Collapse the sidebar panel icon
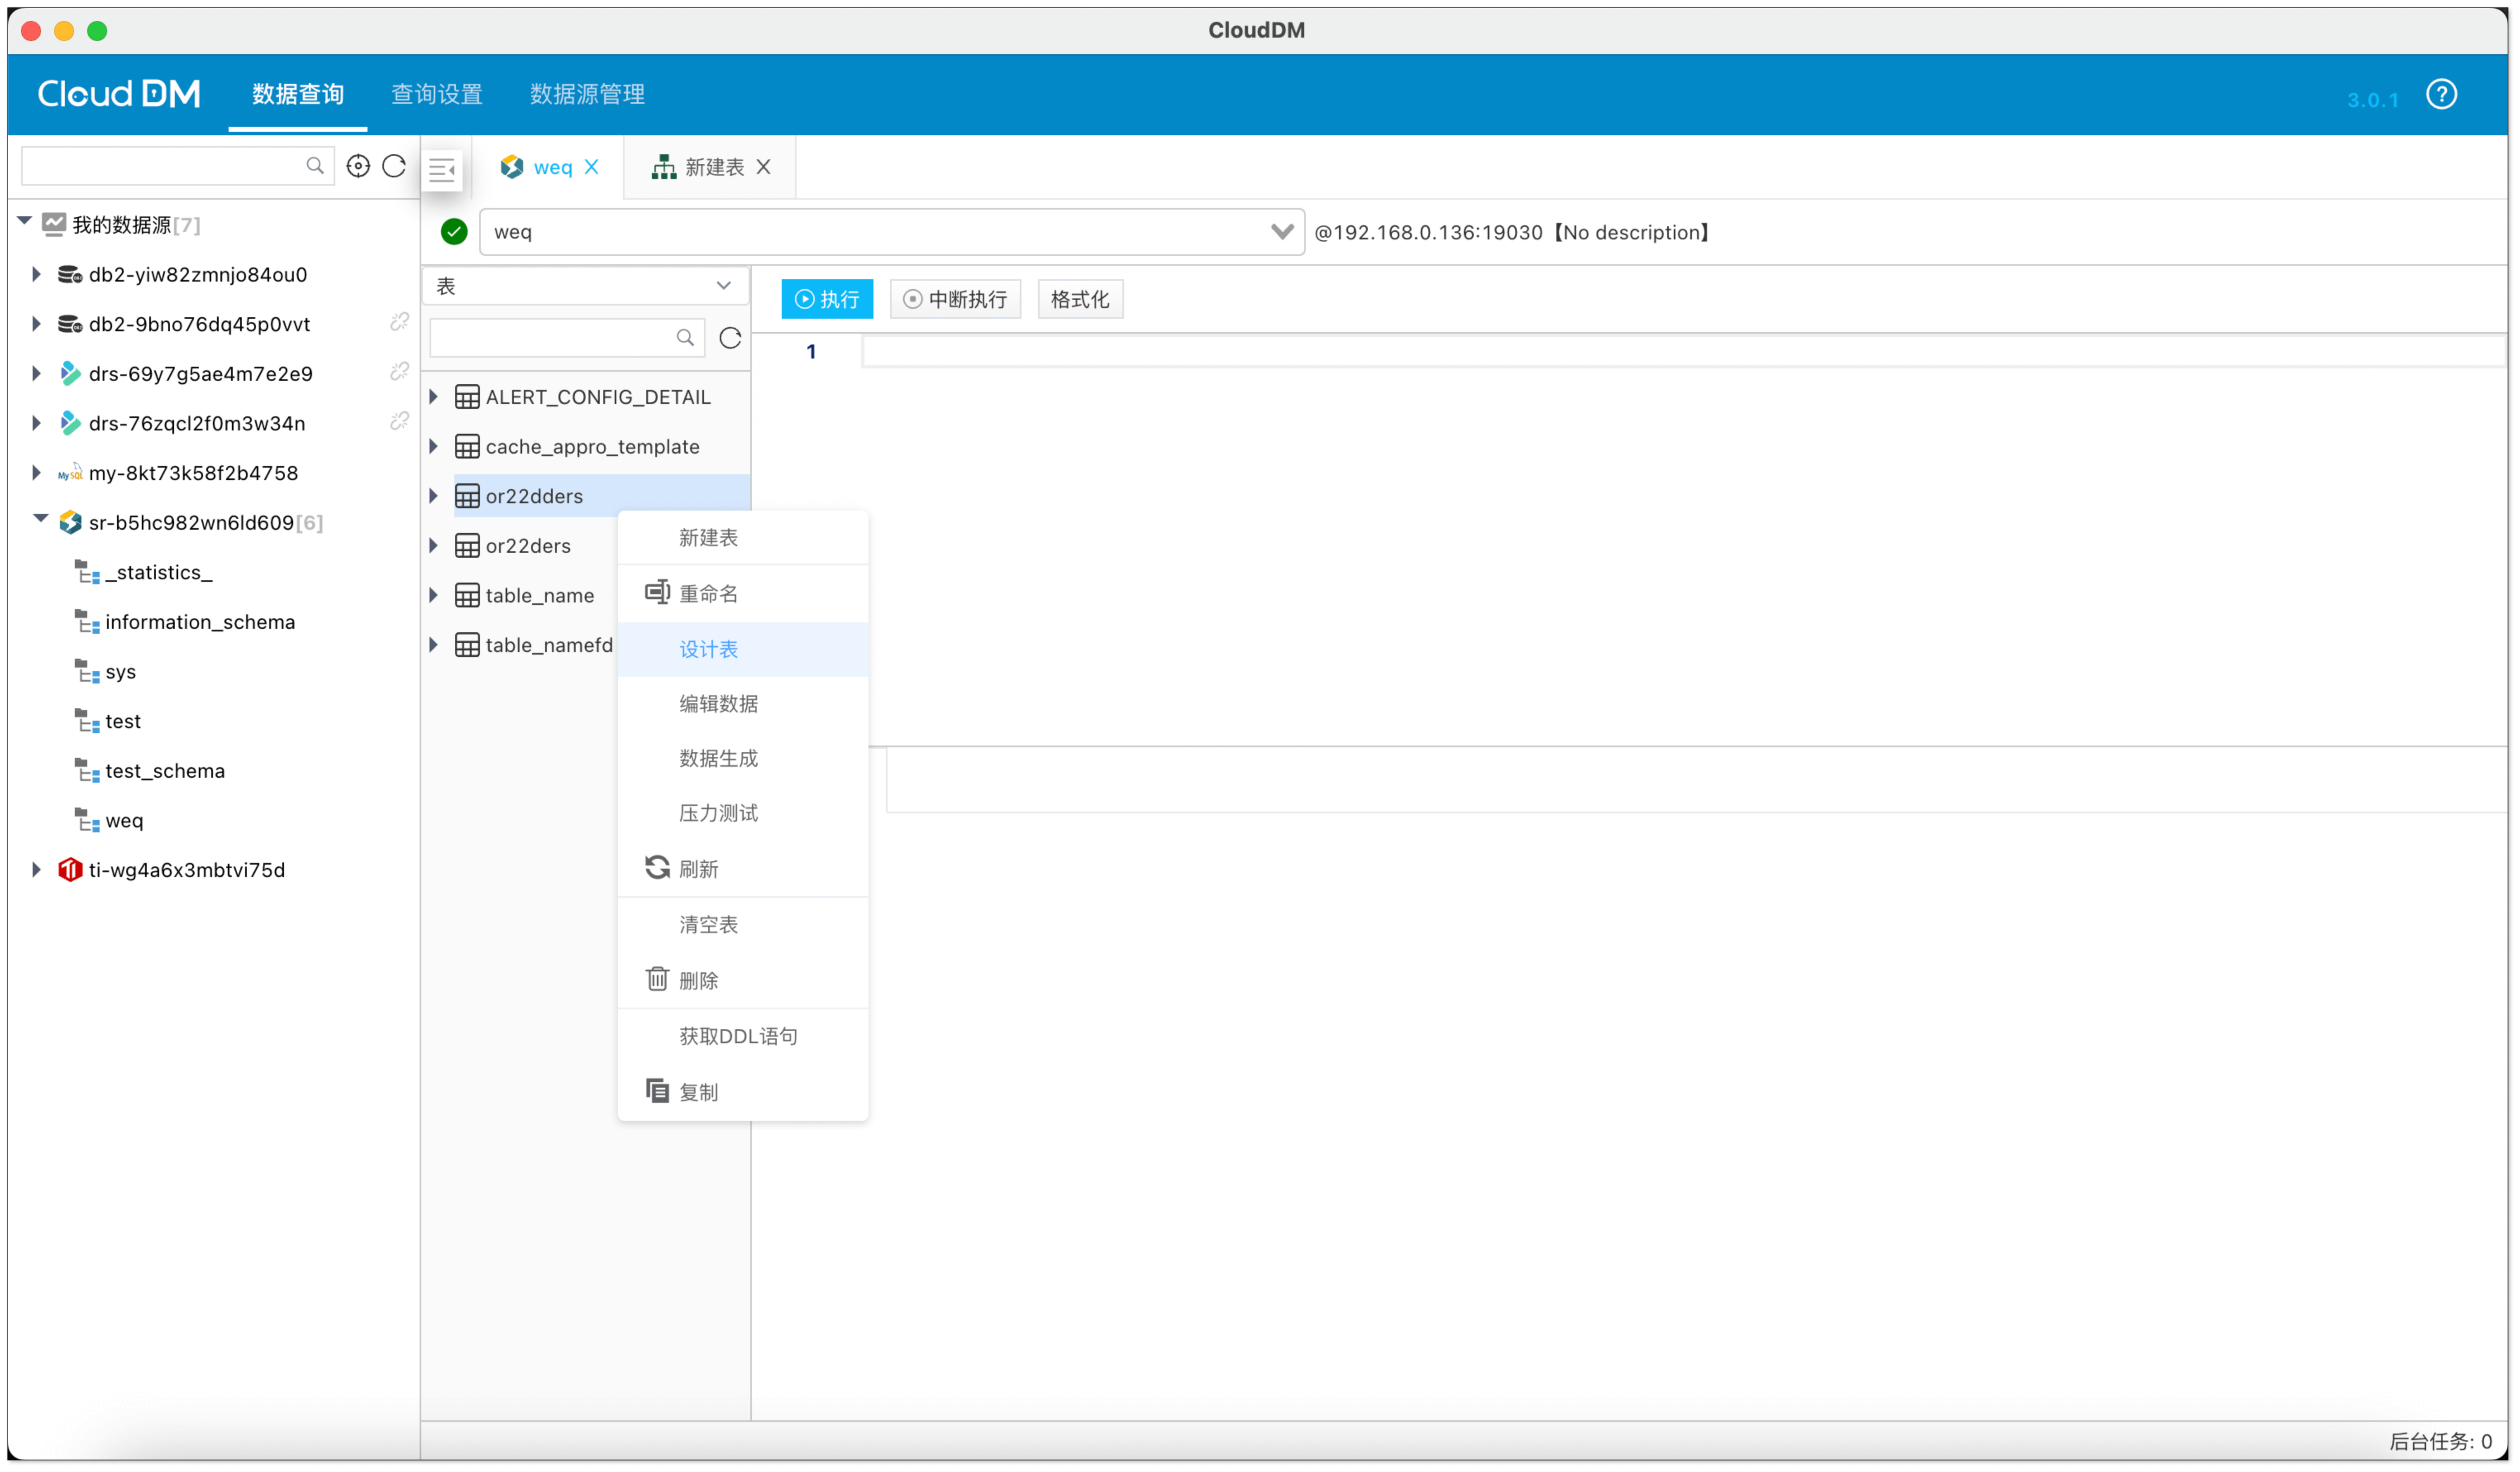The width and height of the screenshot is (2520, 1472). (x=442, y=169)
